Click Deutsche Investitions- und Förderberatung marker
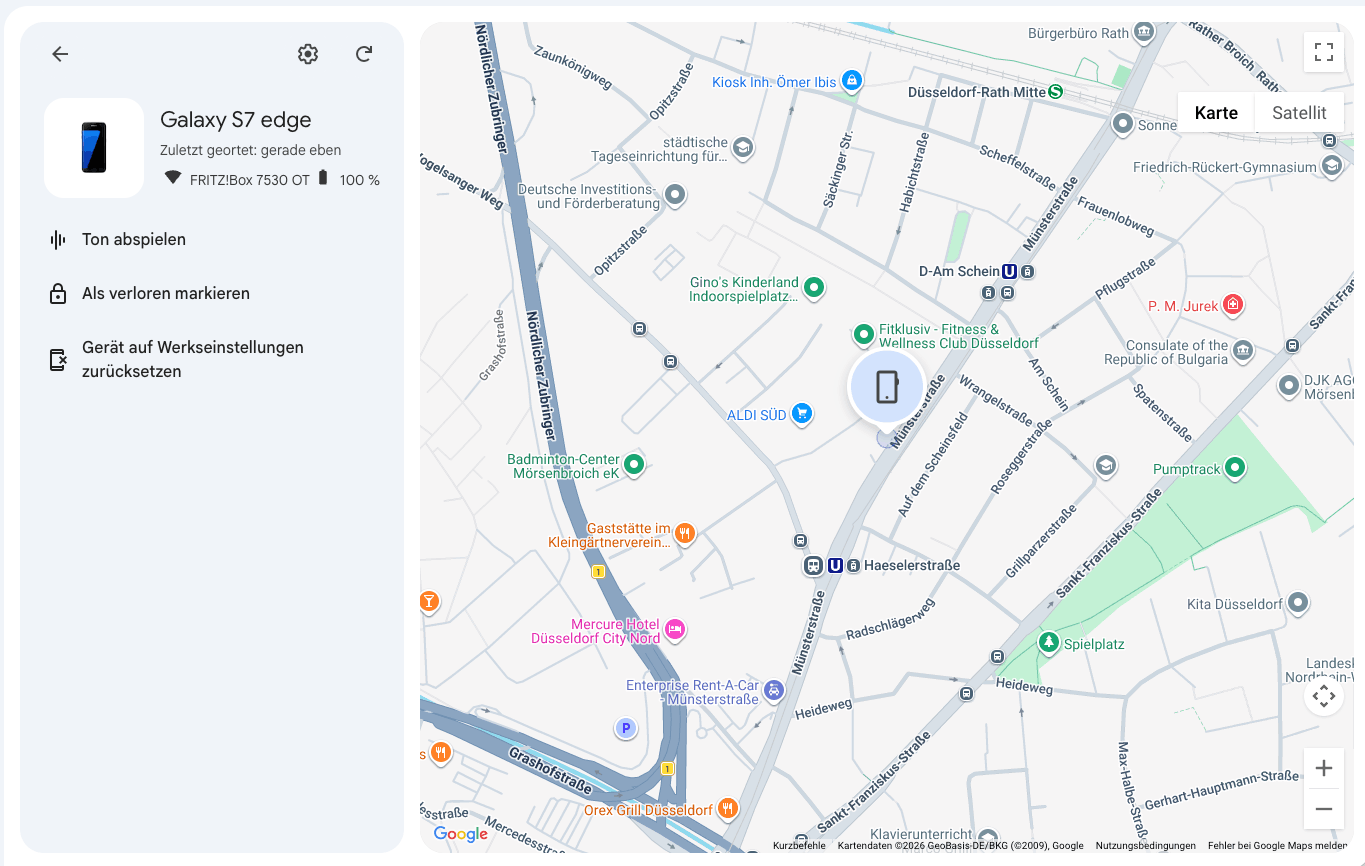Viewport: 1365px width, 866px height. [x=676, y=194]
